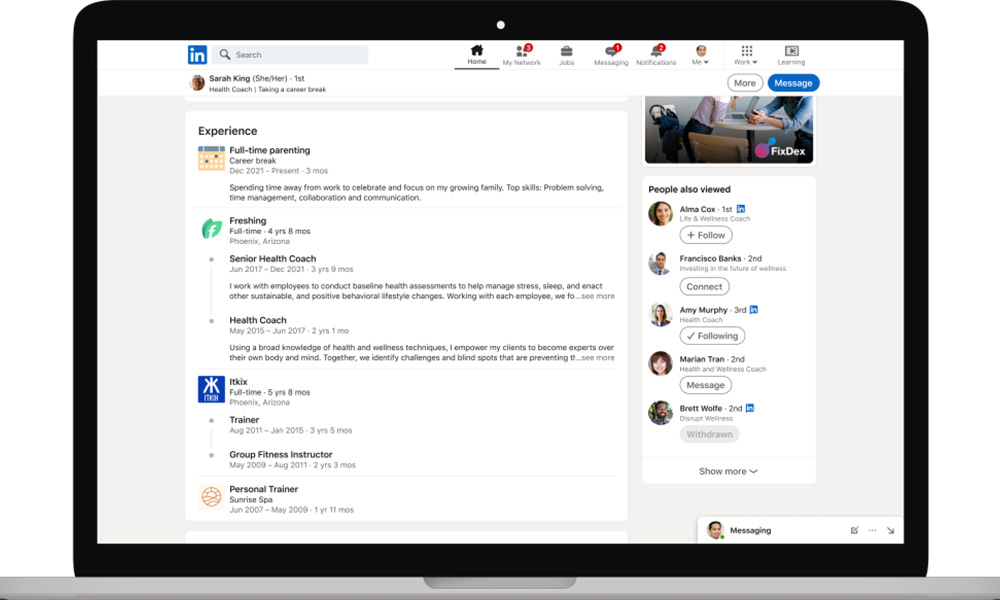Open the Messaging bar options ellipsis
Image resolution: width=1000 pixels, height=600 pixels.
coord(872,530)
